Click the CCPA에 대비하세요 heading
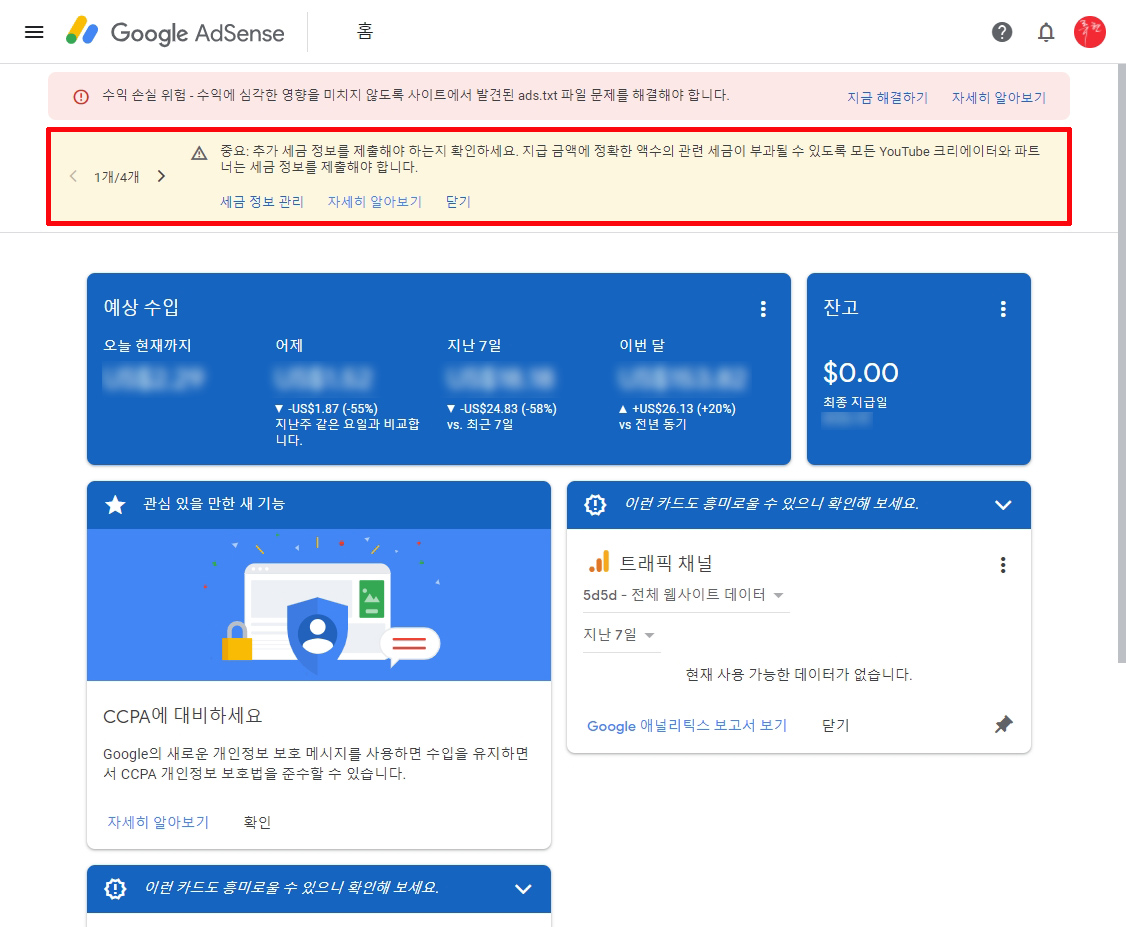Image resolution: width=1126 pixels, height=927 pixels. [182, 716]
